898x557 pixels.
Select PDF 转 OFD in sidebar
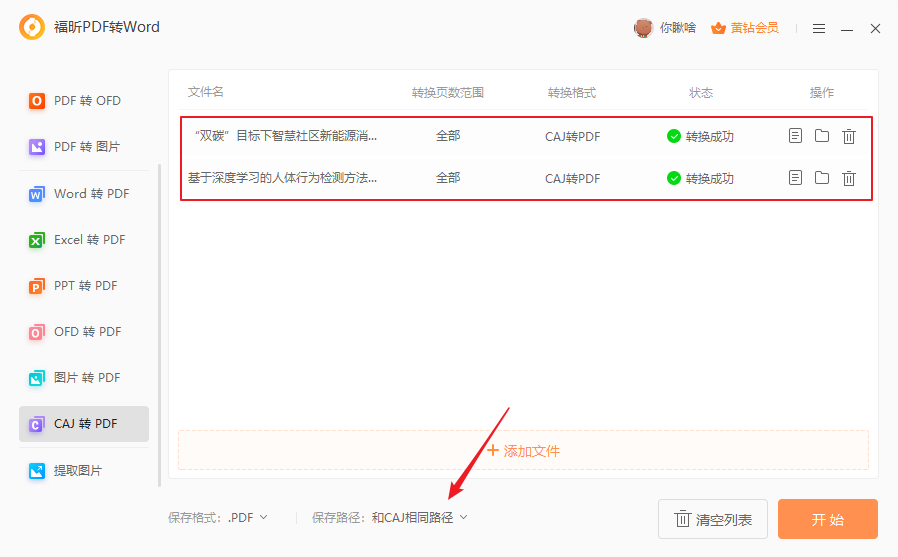coord(86,101)
